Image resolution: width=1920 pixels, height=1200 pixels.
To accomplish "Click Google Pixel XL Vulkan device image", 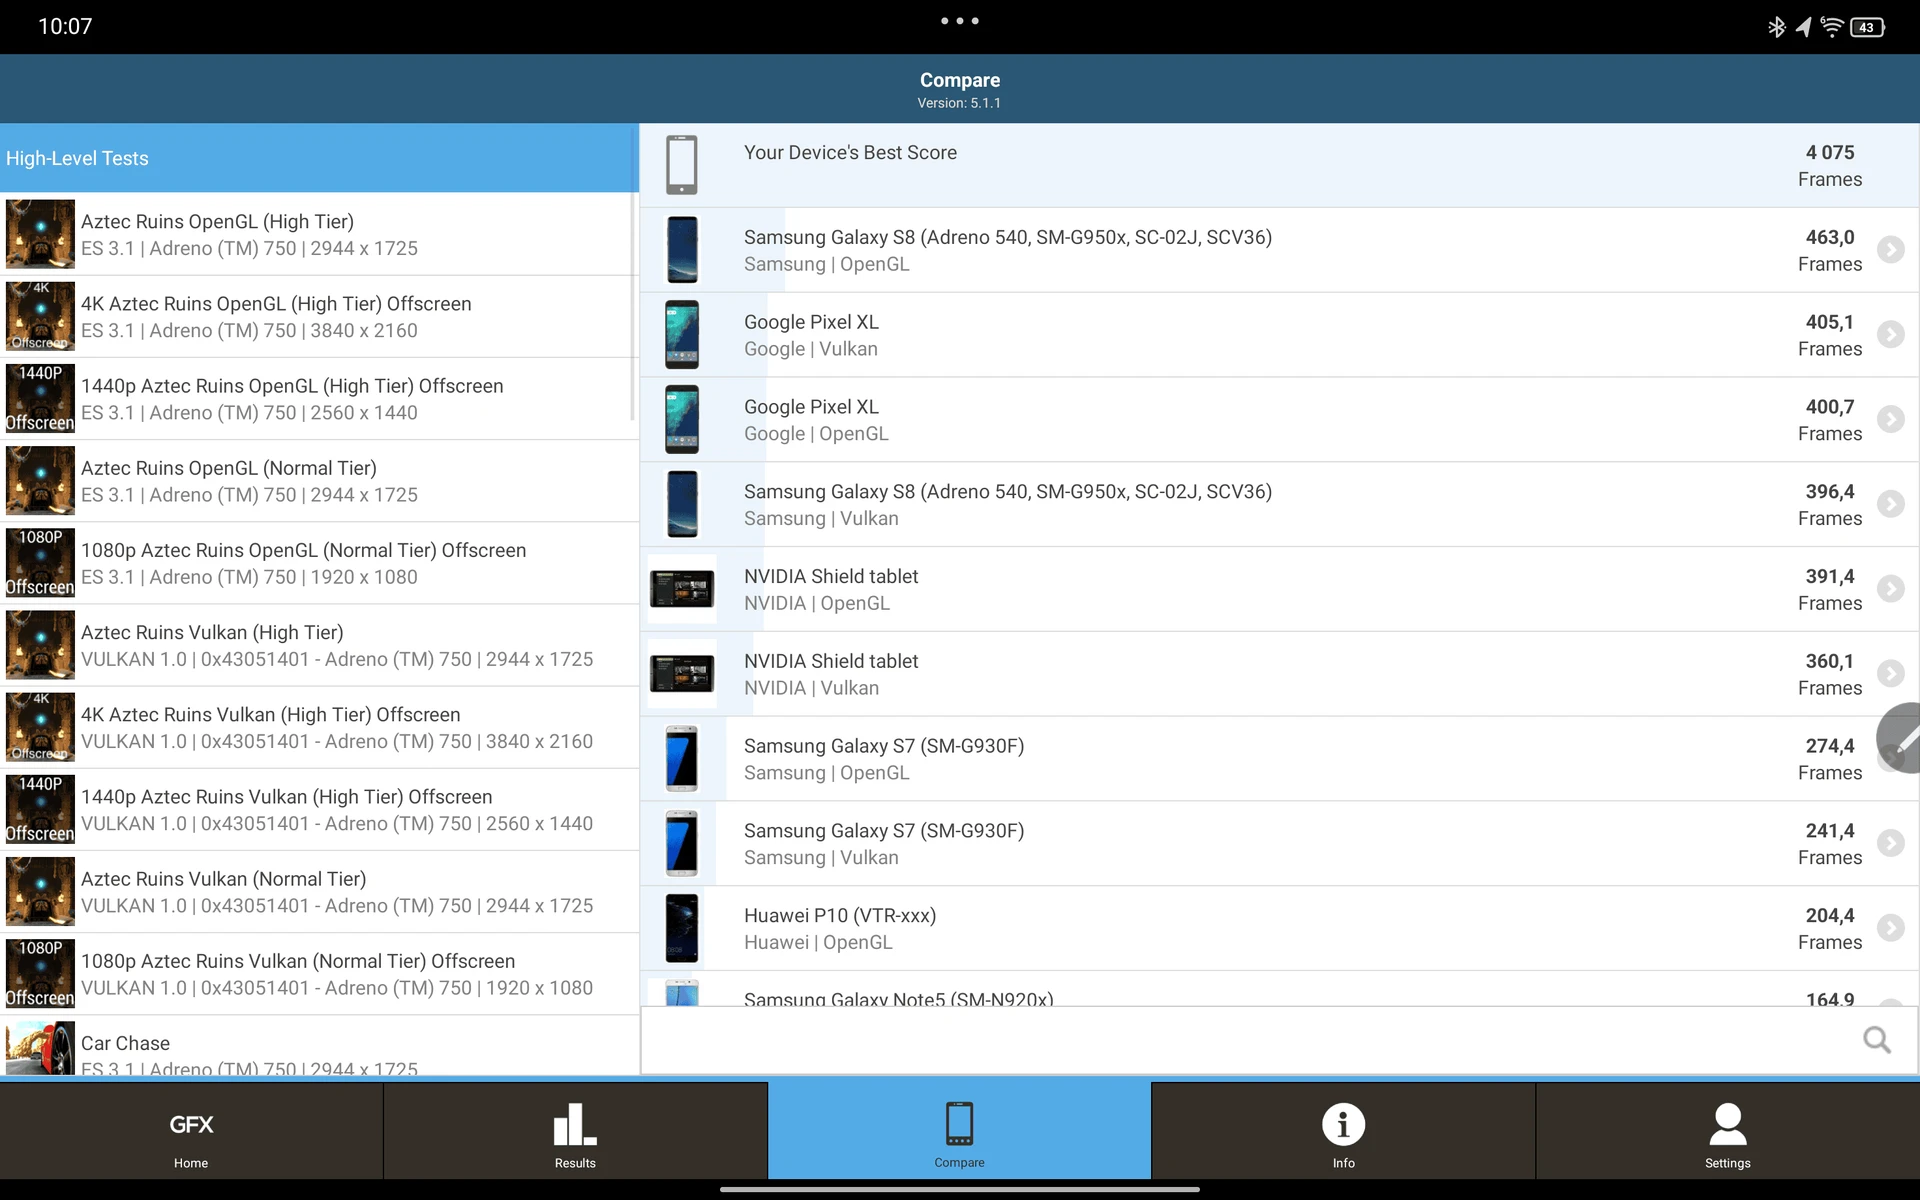I will [682, 335].
